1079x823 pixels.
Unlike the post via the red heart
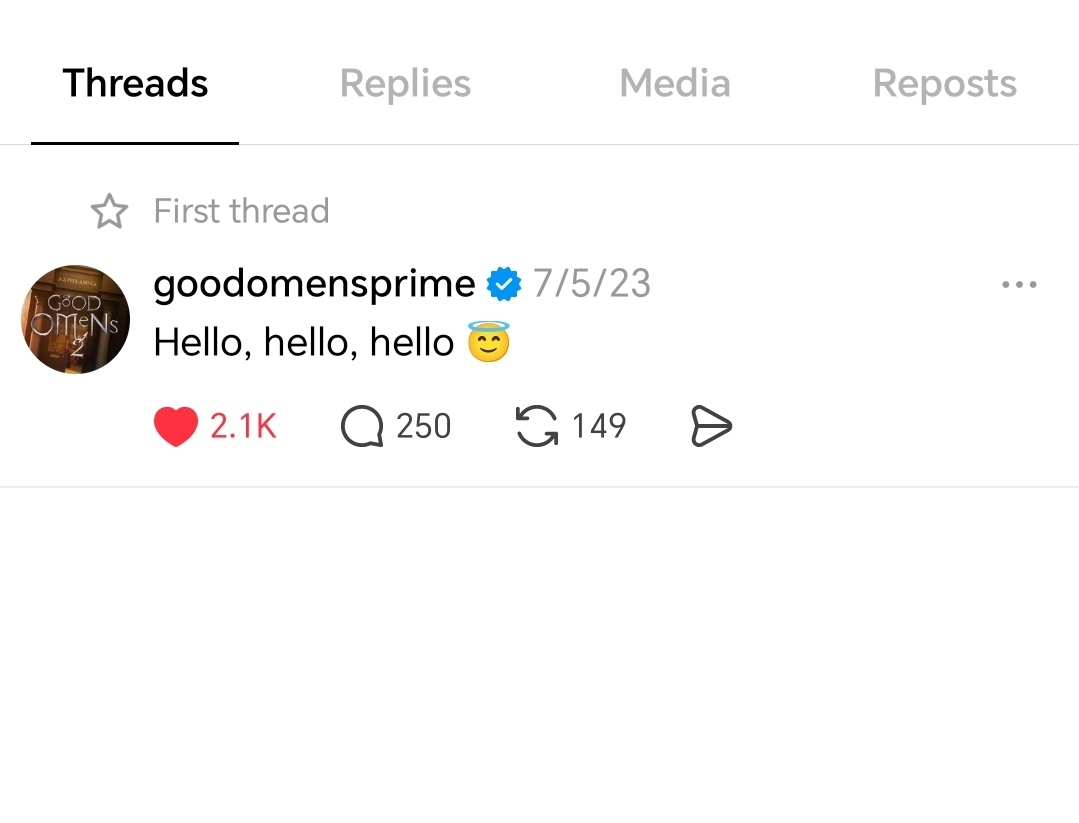click(x=175, y=427)
